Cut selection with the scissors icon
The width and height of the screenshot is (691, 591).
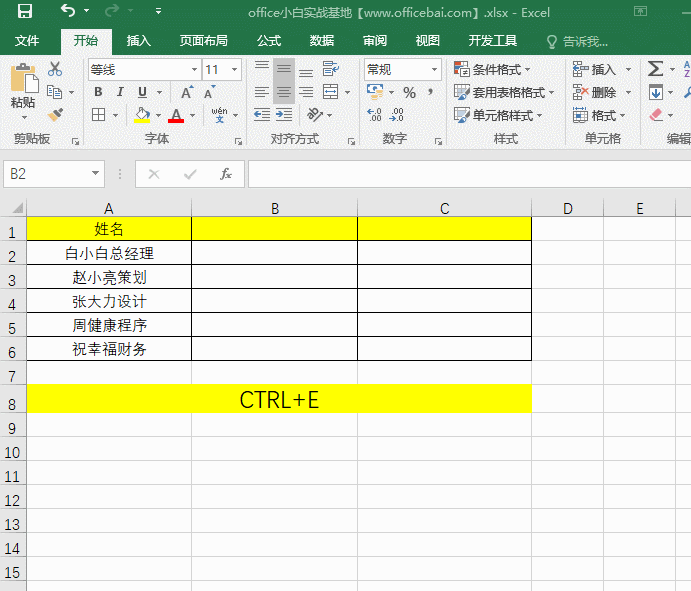point(55,69)
